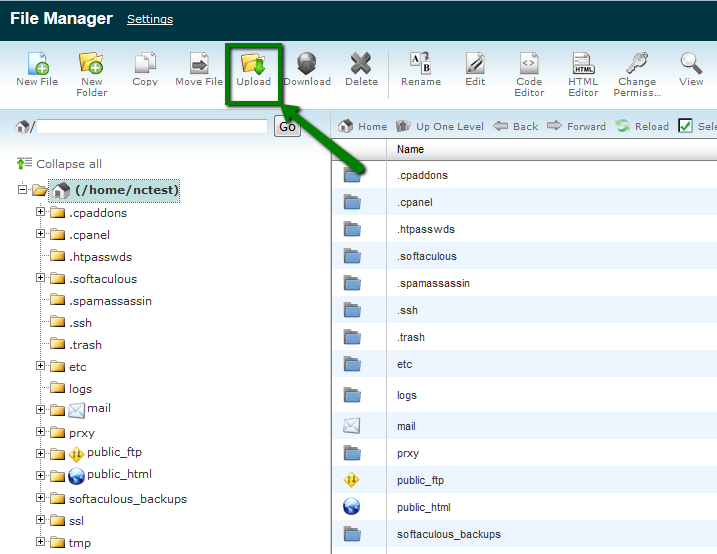Choose the Move File toolbar icon
This screenshot has width=717, height=554.
point(199,63)
